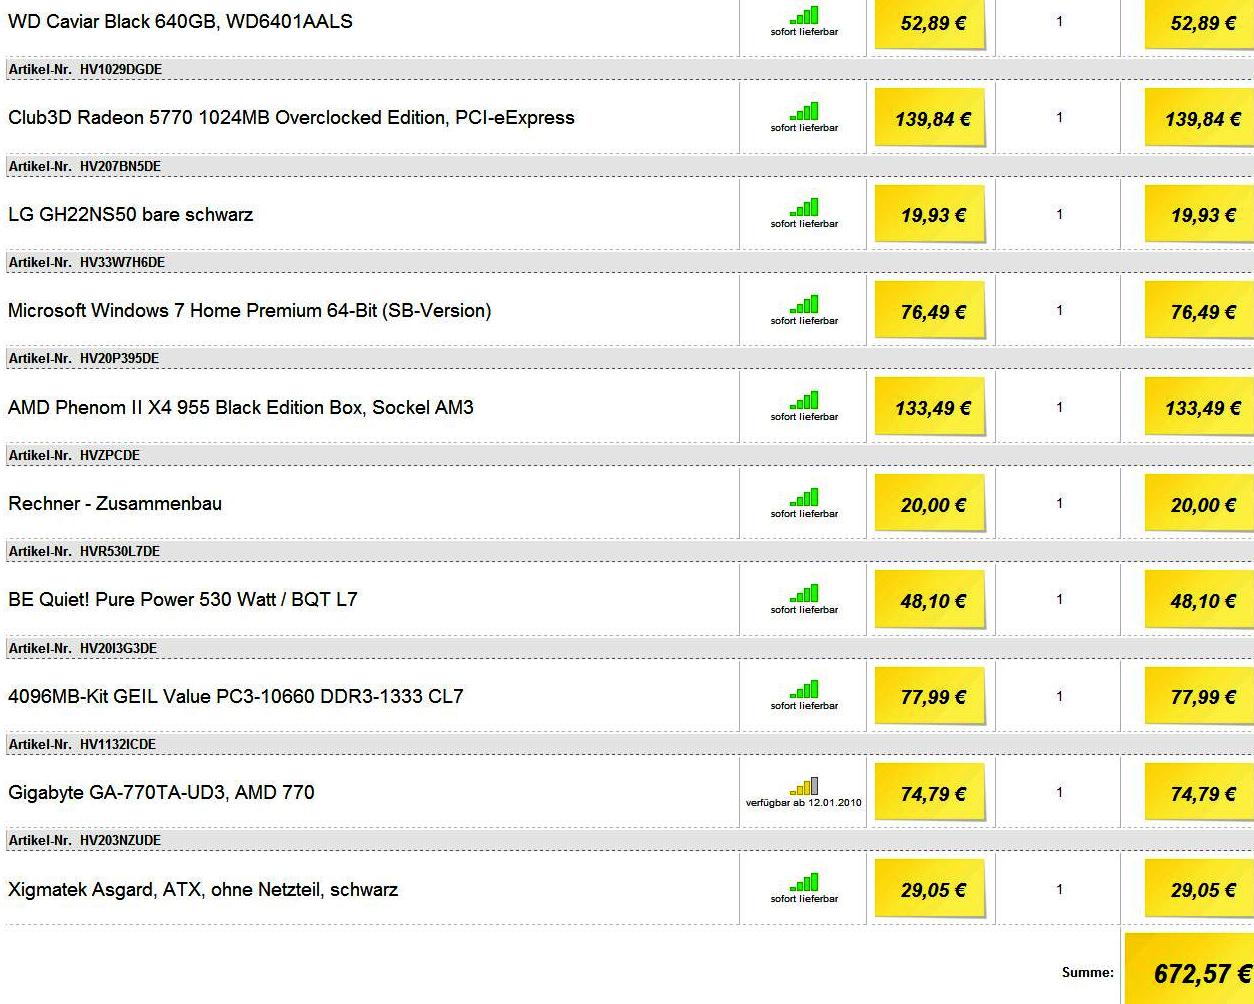Click unit price 52,89 € of WD Caviar
1254x1004 pixels.
coord(931,22)
